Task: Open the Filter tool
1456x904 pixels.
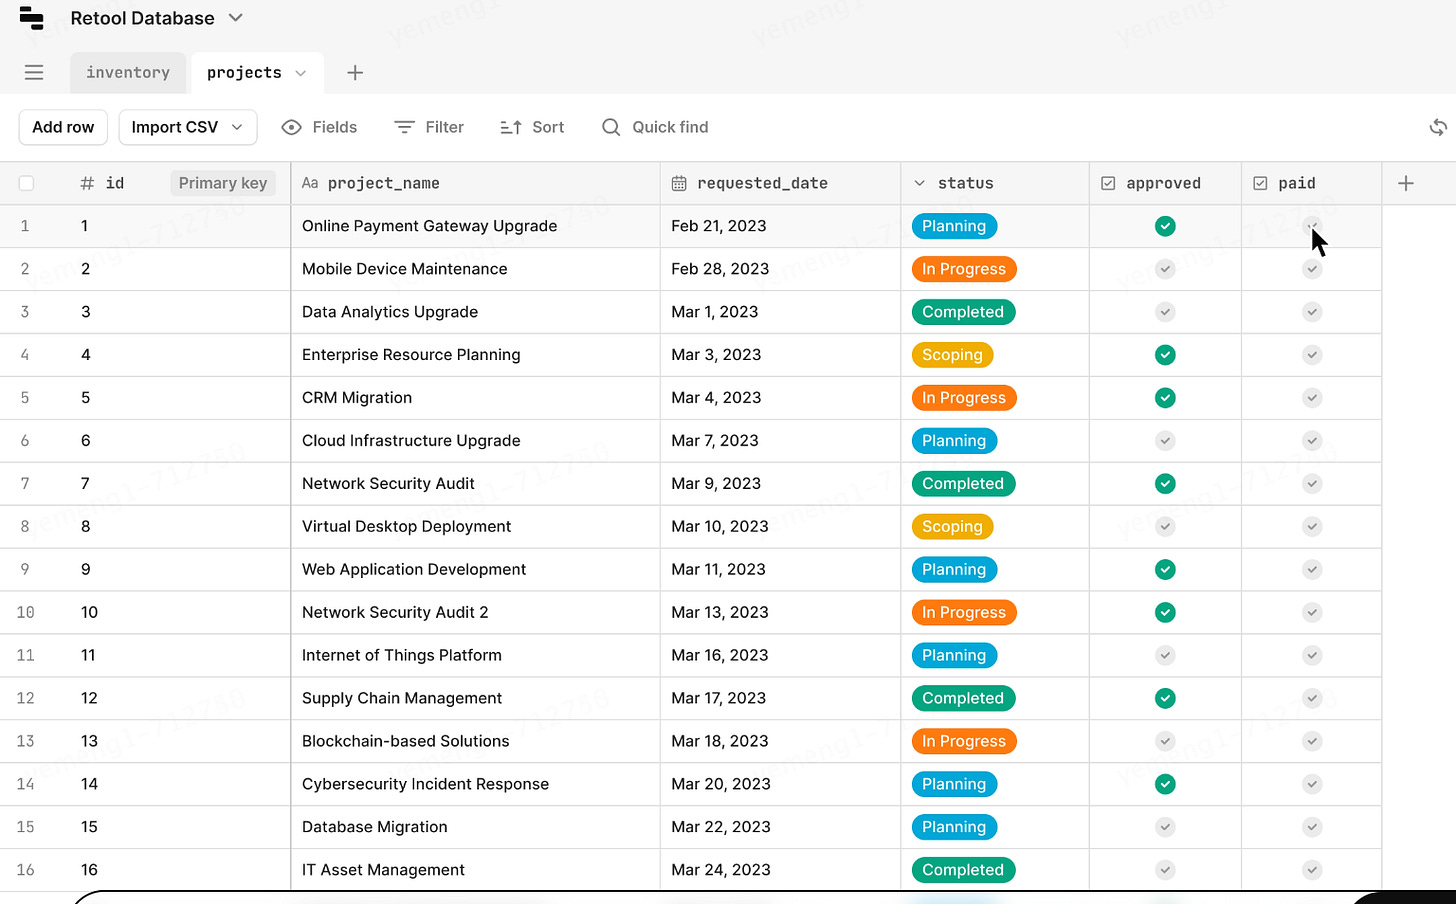Action: point(429,127)
